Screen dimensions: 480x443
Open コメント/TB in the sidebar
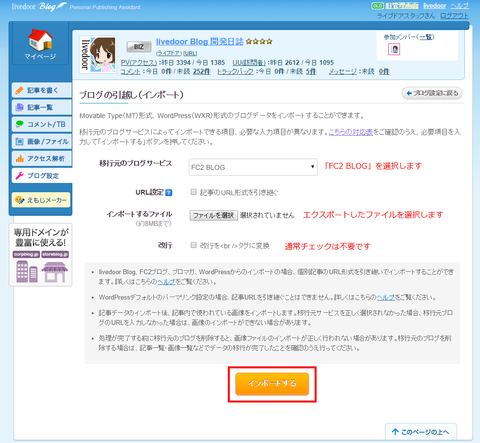(x=42, y=124)
